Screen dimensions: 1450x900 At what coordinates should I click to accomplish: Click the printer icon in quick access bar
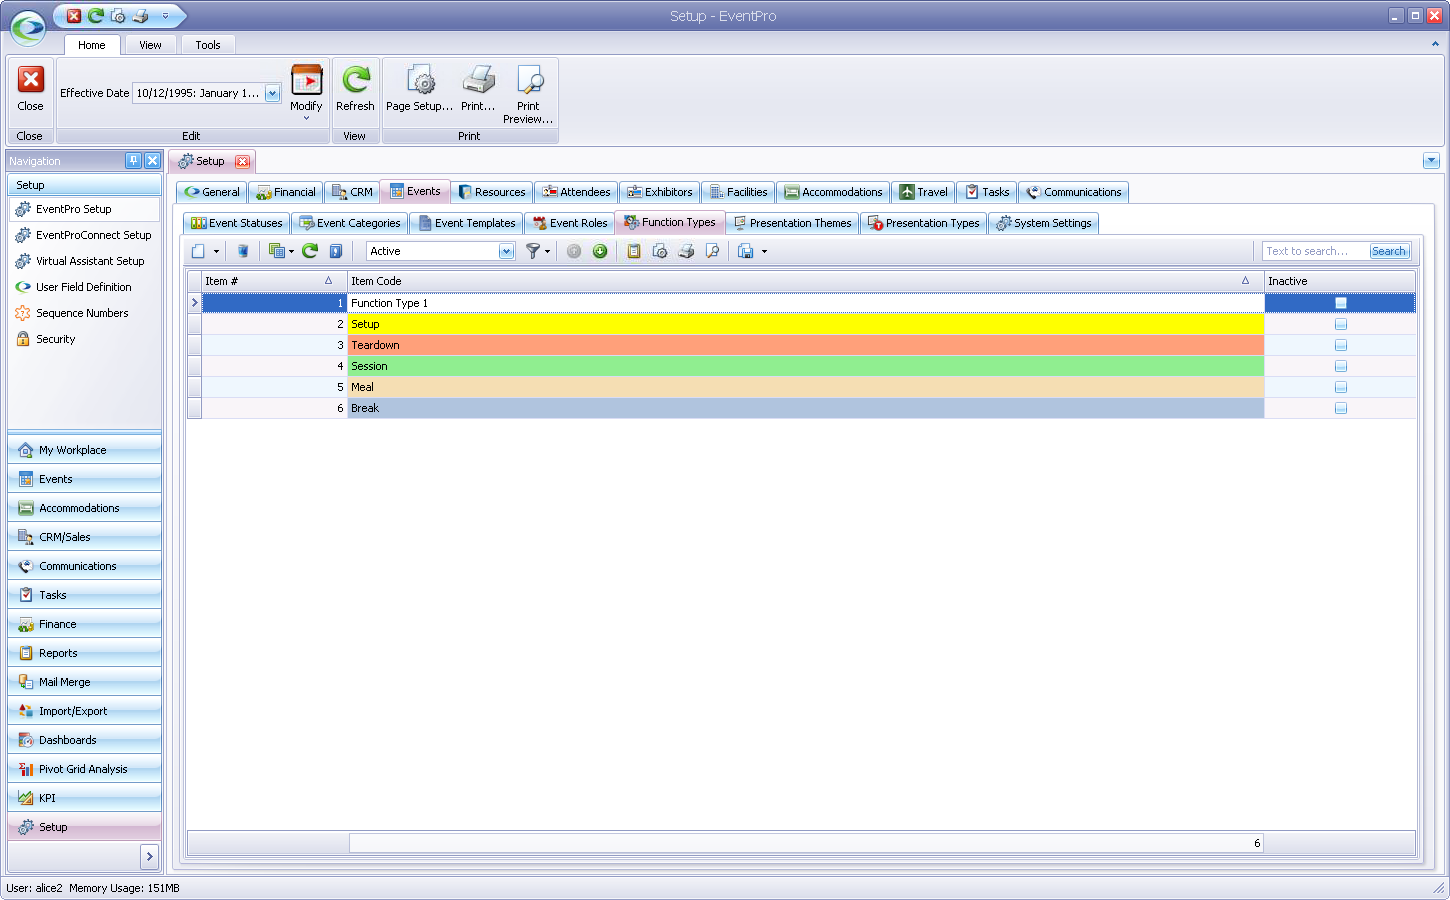pos(140,15)
